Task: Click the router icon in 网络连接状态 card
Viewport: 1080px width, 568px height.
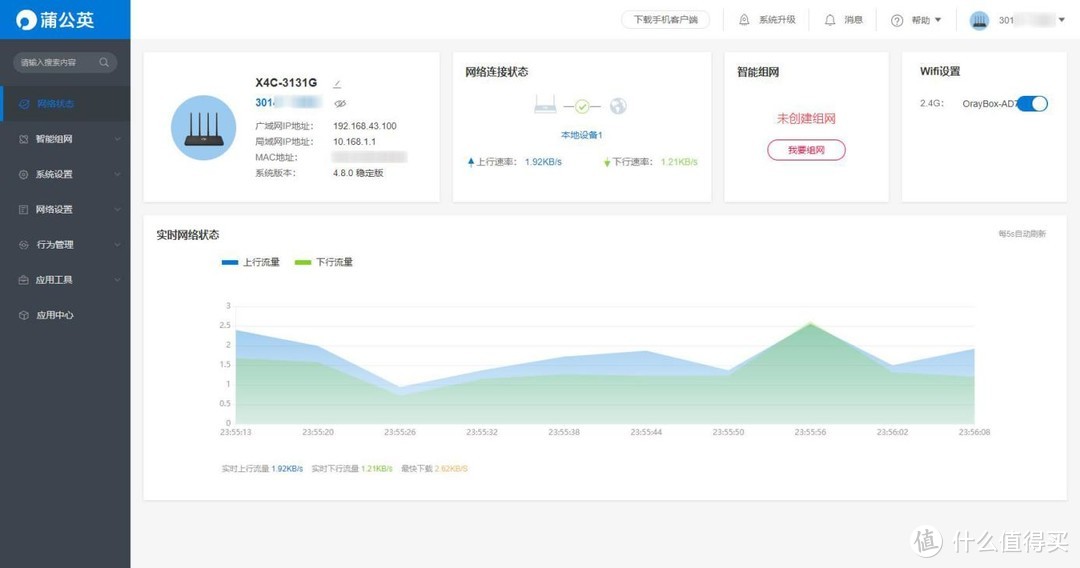Action: pos(545,105)
